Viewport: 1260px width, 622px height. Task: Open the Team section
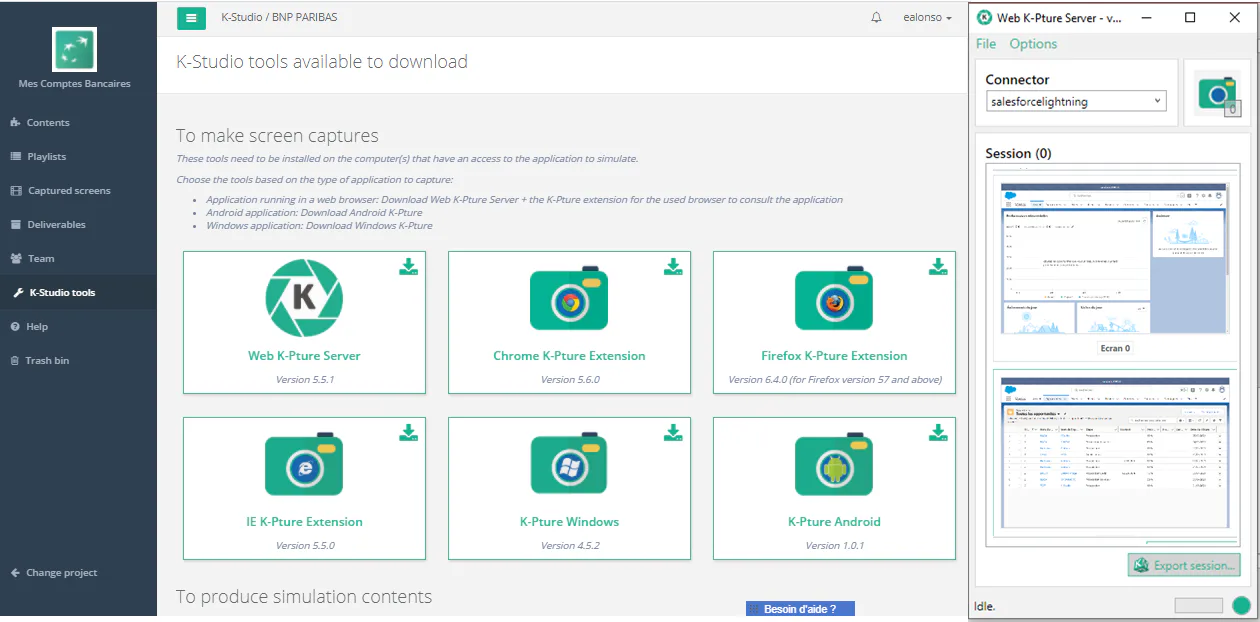click(x=40, y=258)
